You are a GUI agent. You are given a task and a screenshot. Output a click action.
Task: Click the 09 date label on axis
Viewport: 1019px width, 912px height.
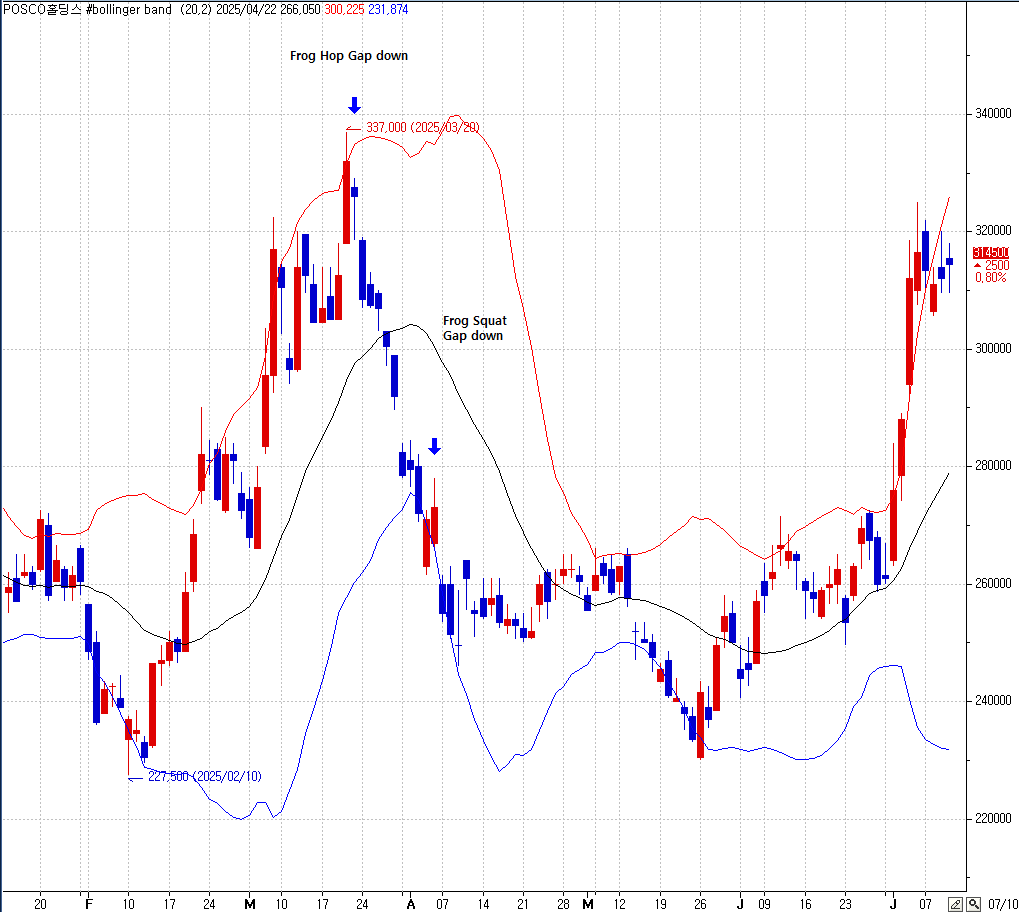coord(764,904)
